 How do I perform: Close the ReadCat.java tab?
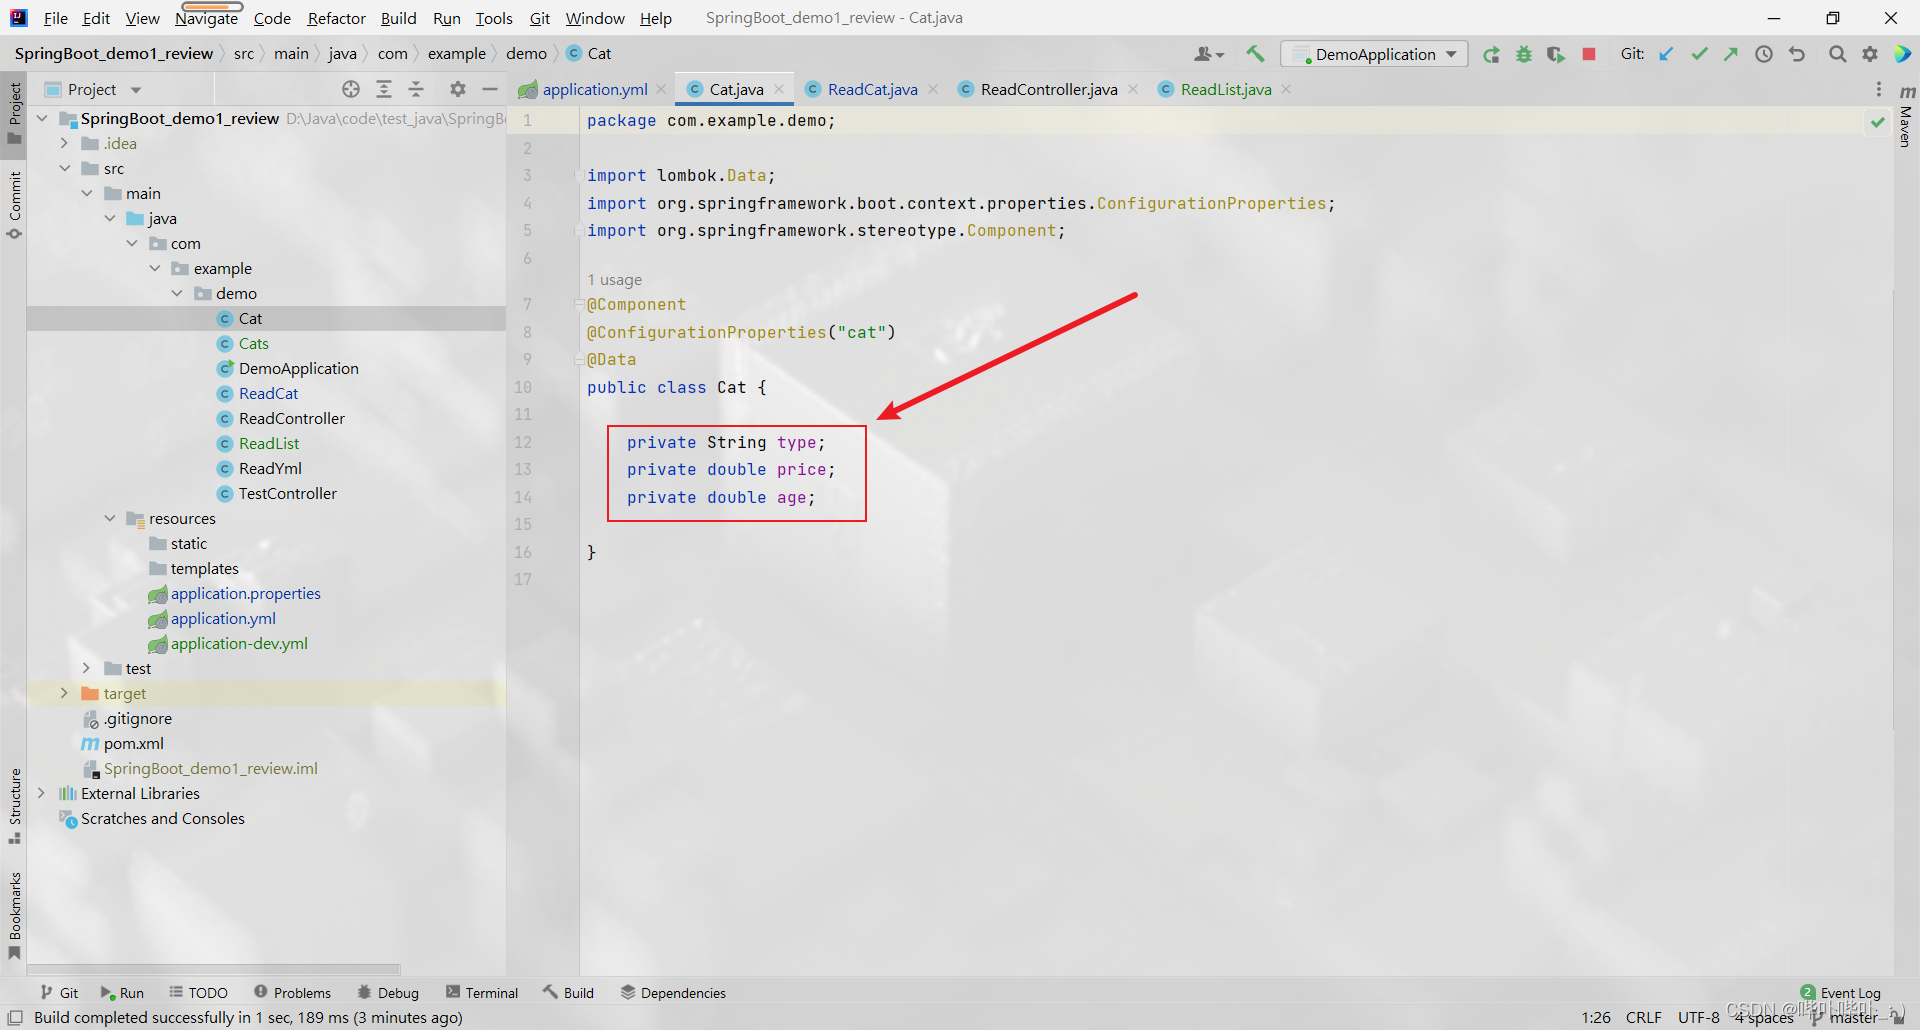point(933,89)
